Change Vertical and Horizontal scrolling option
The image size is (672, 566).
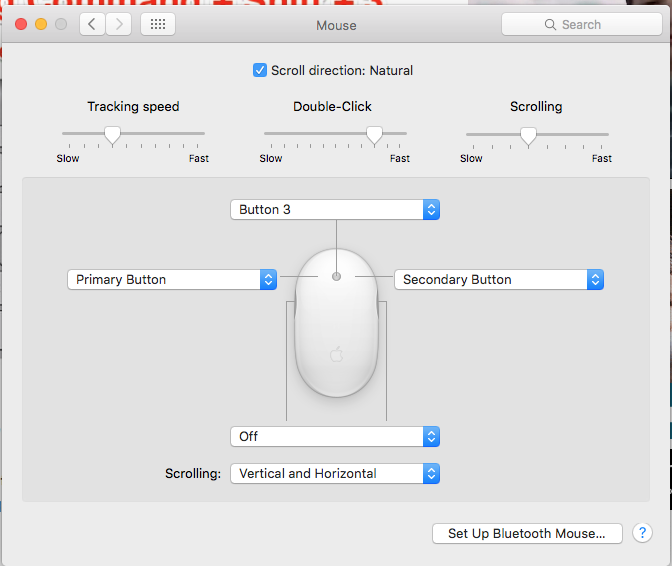[335, 474]
